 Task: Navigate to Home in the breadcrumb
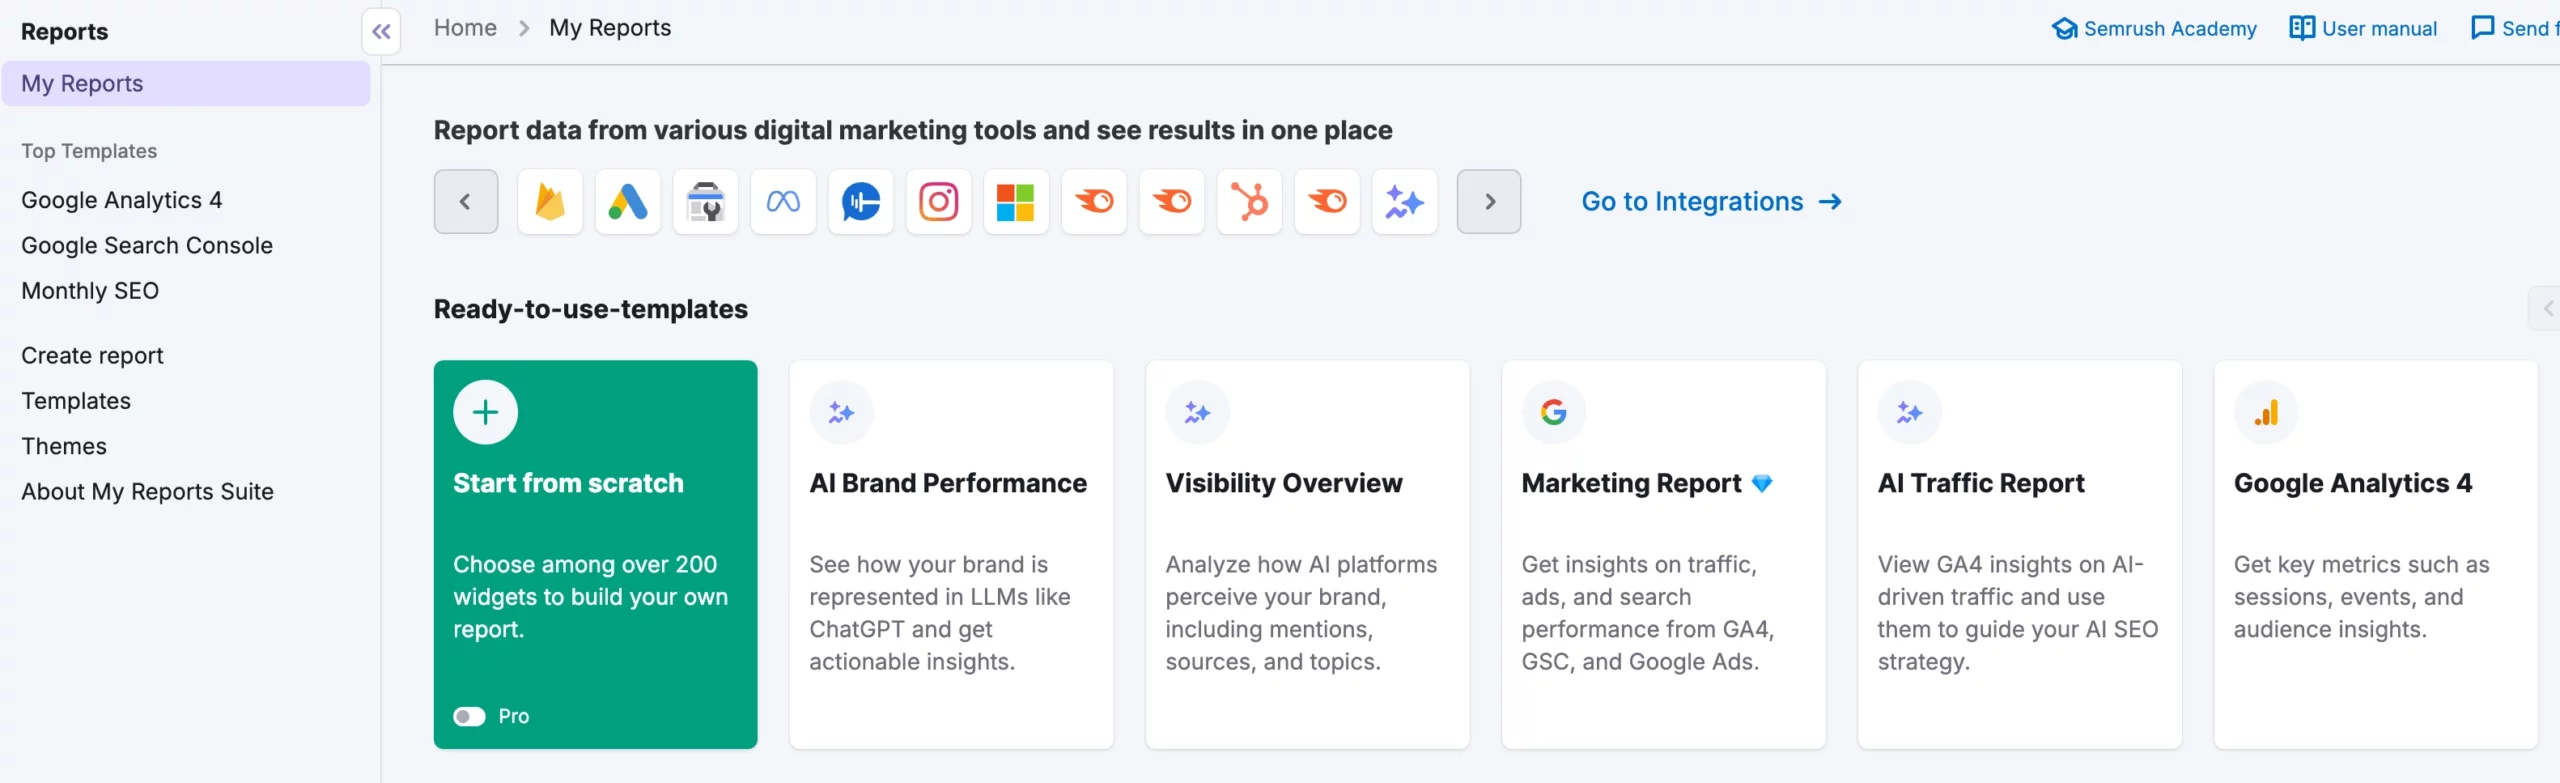click(465, 28)
